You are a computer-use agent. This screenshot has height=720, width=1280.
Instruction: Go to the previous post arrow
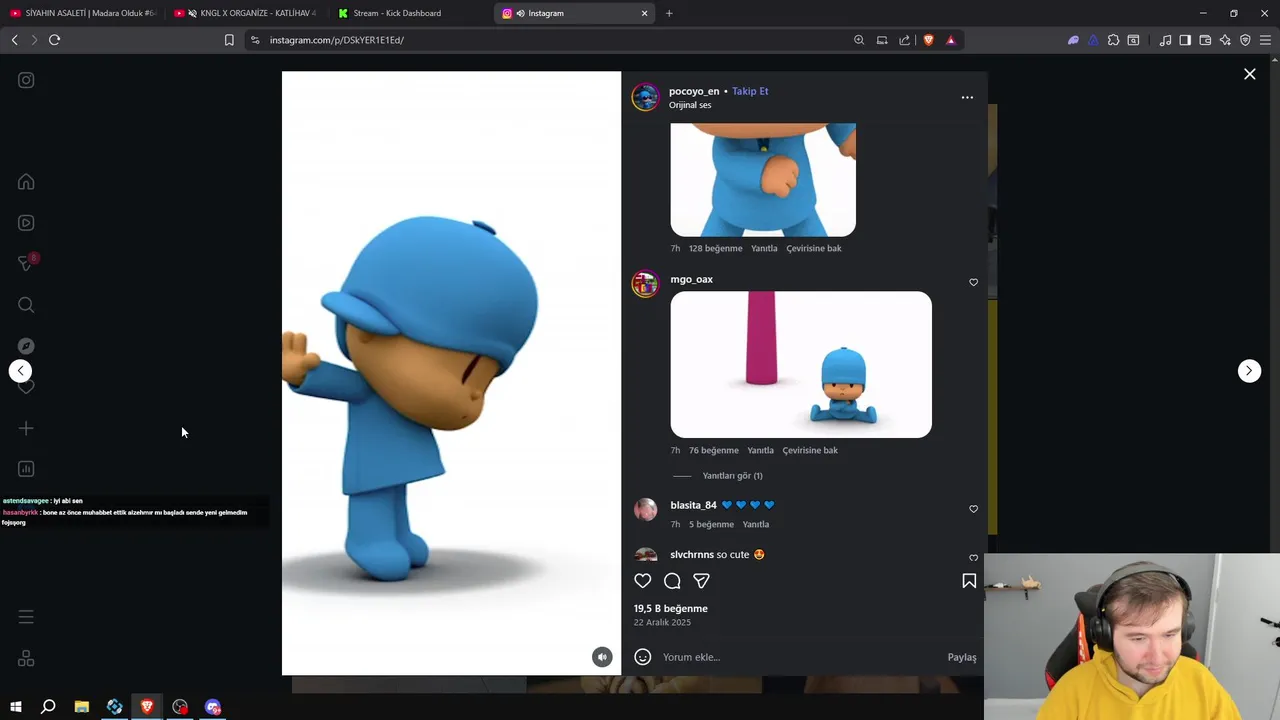pos(20,371)
